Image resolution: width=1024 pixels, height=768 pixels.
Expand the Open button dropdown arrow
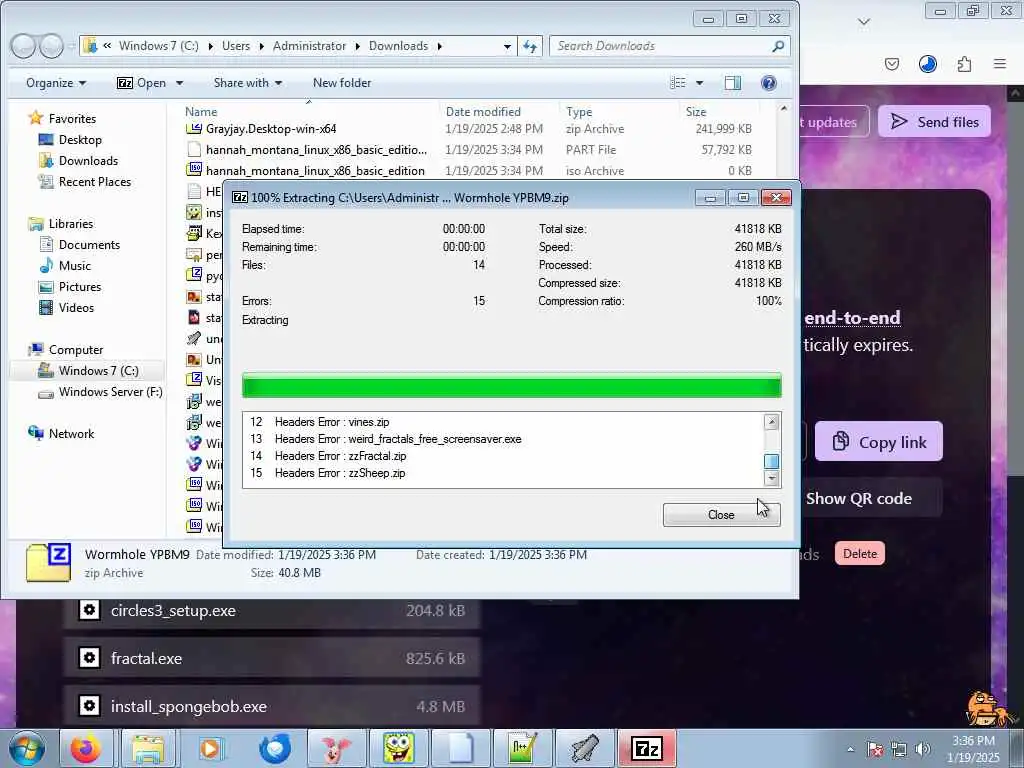point(180,83)
